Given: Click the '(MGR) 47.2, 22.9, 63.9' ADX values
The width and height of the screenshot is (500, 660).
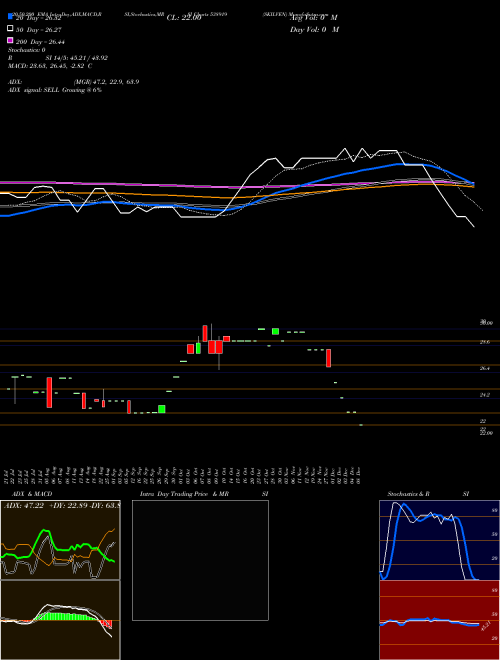Looking at the screenshot, I should pyautogui.click(x=106, y=82).
